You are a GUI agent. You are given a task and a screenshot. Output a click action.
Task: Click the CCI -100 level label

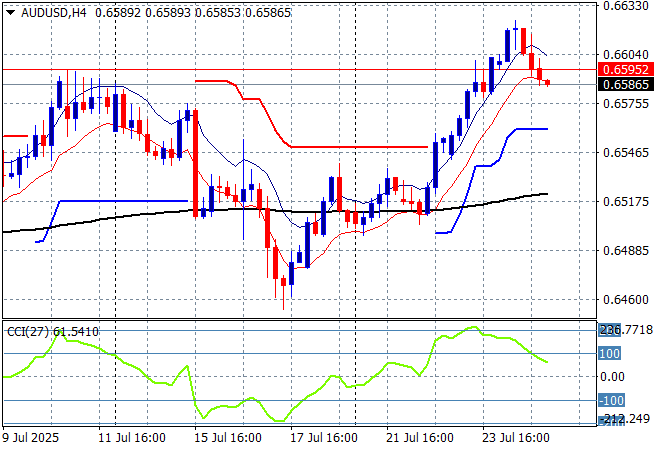(612, 400)
